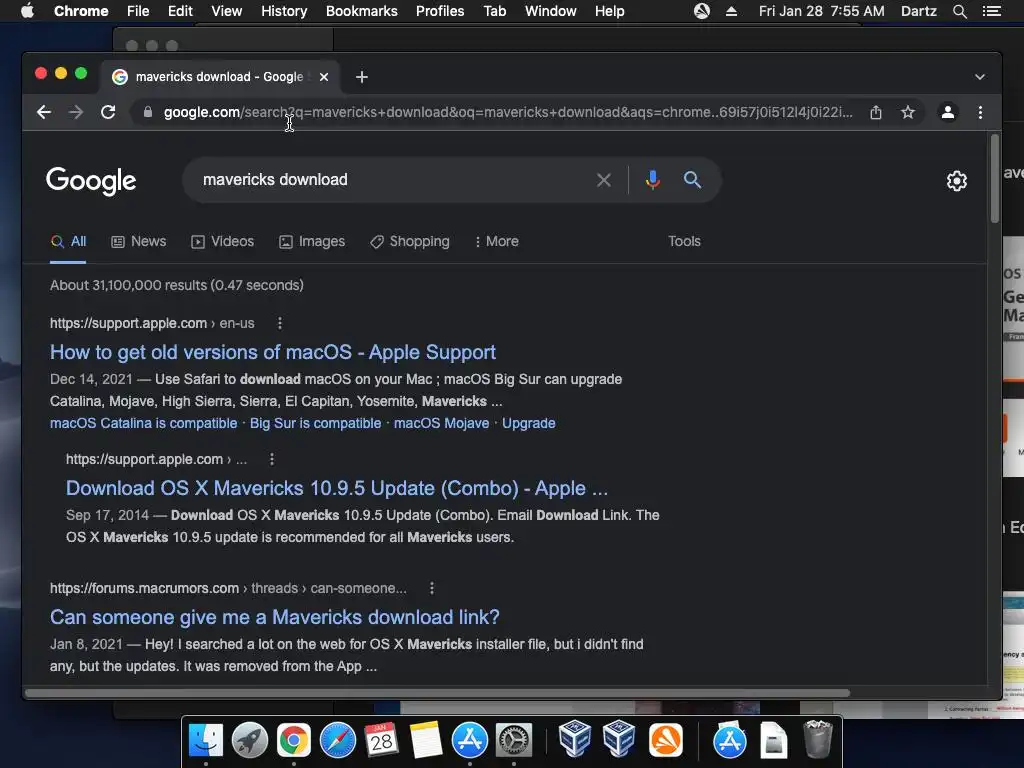Open Can someone give me a Mavericks download link

275,617
